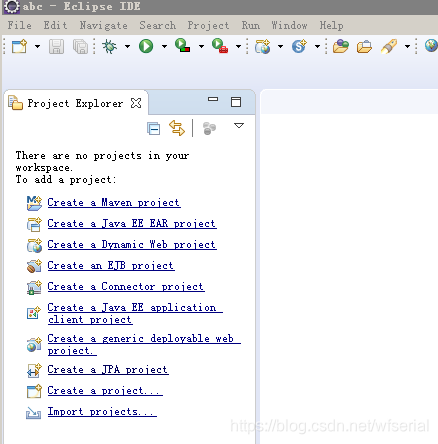Open the Edit menu
Image resolution: width=438 pixels, height=444 pixels.
tap(55, 25)
